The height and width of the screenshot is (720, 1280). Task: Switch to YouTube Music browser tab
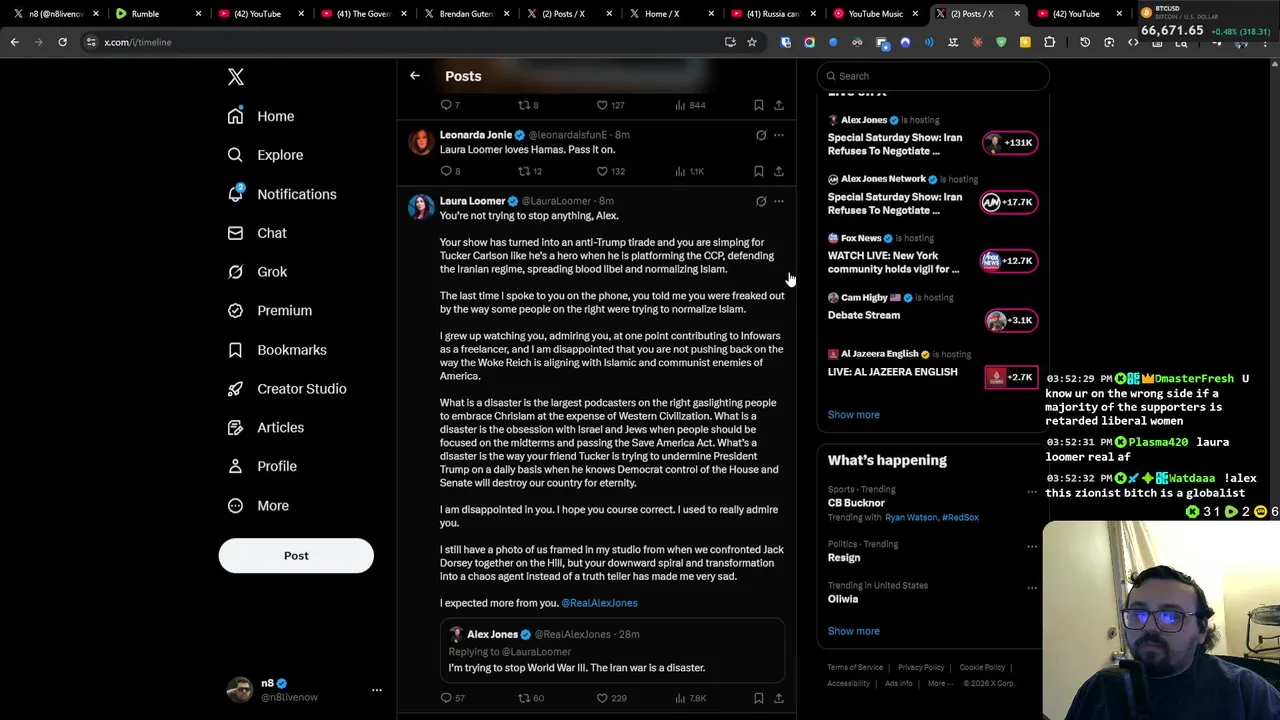875,14
